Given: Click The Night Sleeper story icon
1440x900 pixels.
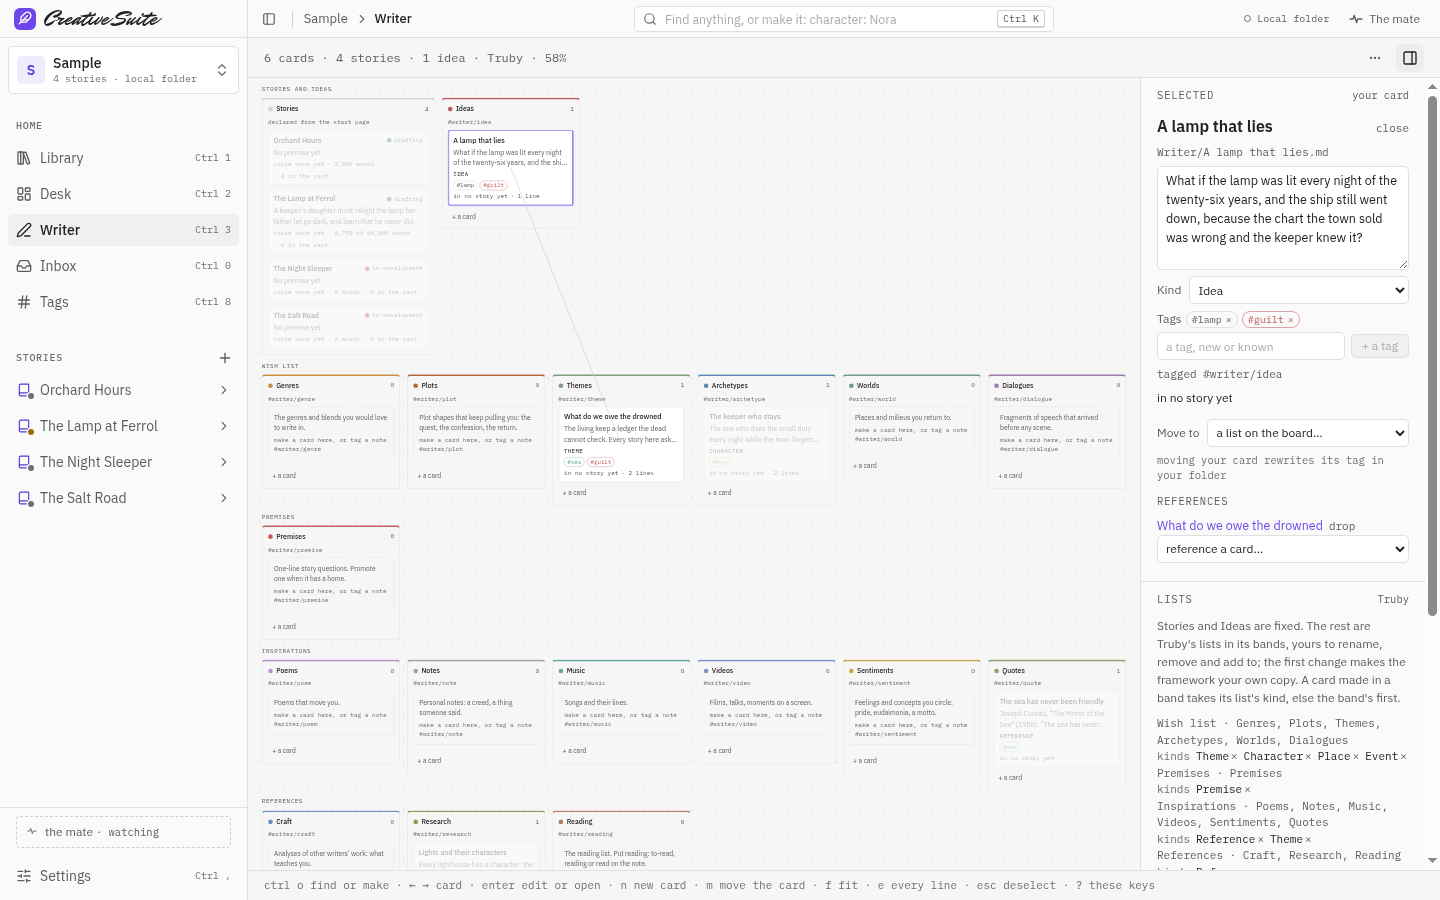Looking at the screenshot, I should (24, 462).
